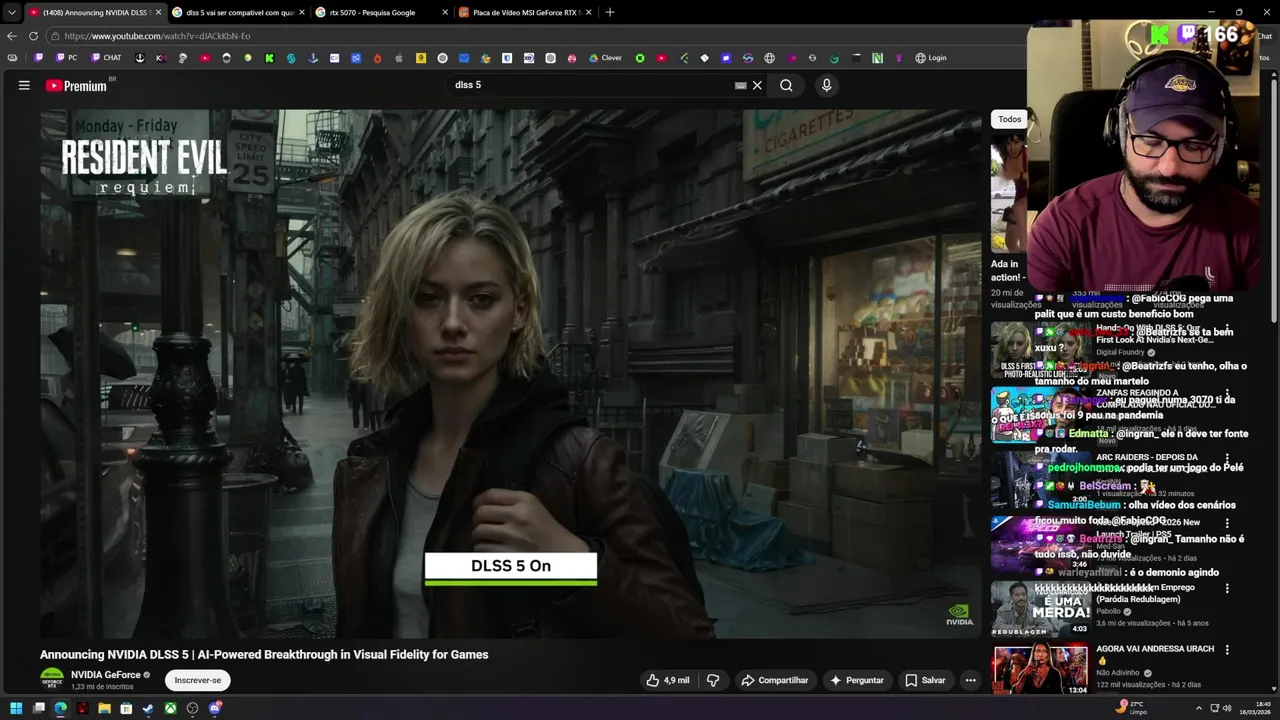Save the video with Salvar
Viewport: 1280px width, 720px height.
pyautogui.click(x=925, y=680)
